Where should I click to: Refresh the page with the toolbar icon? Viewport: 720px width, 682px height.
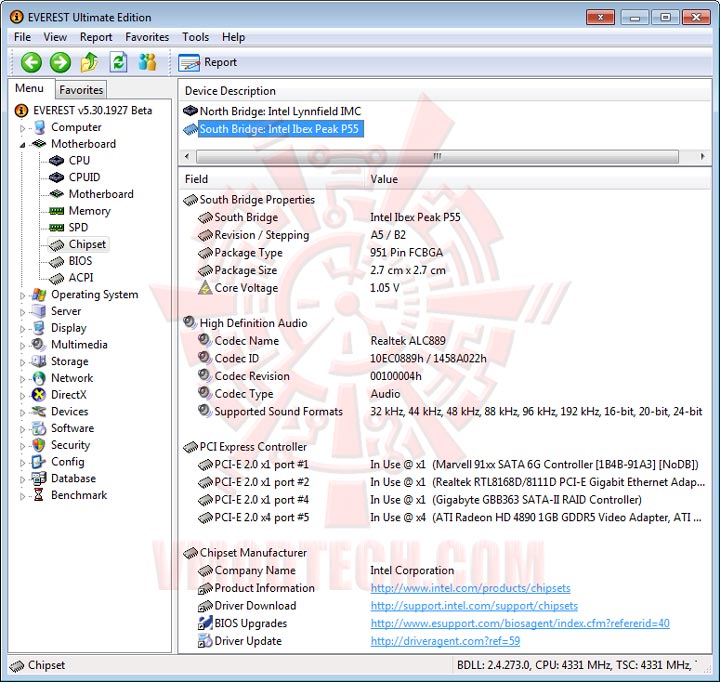(x=118, y=62)
